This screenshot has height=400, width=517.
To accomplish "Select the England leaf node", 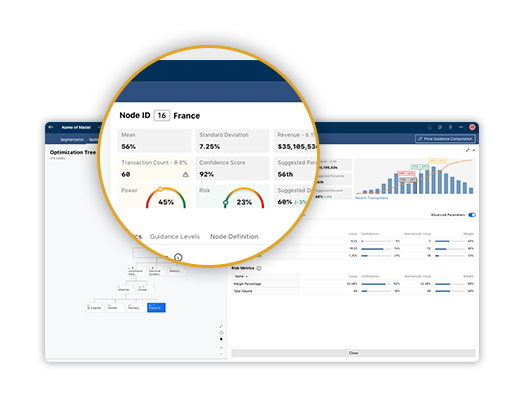I will coord(94,307).
